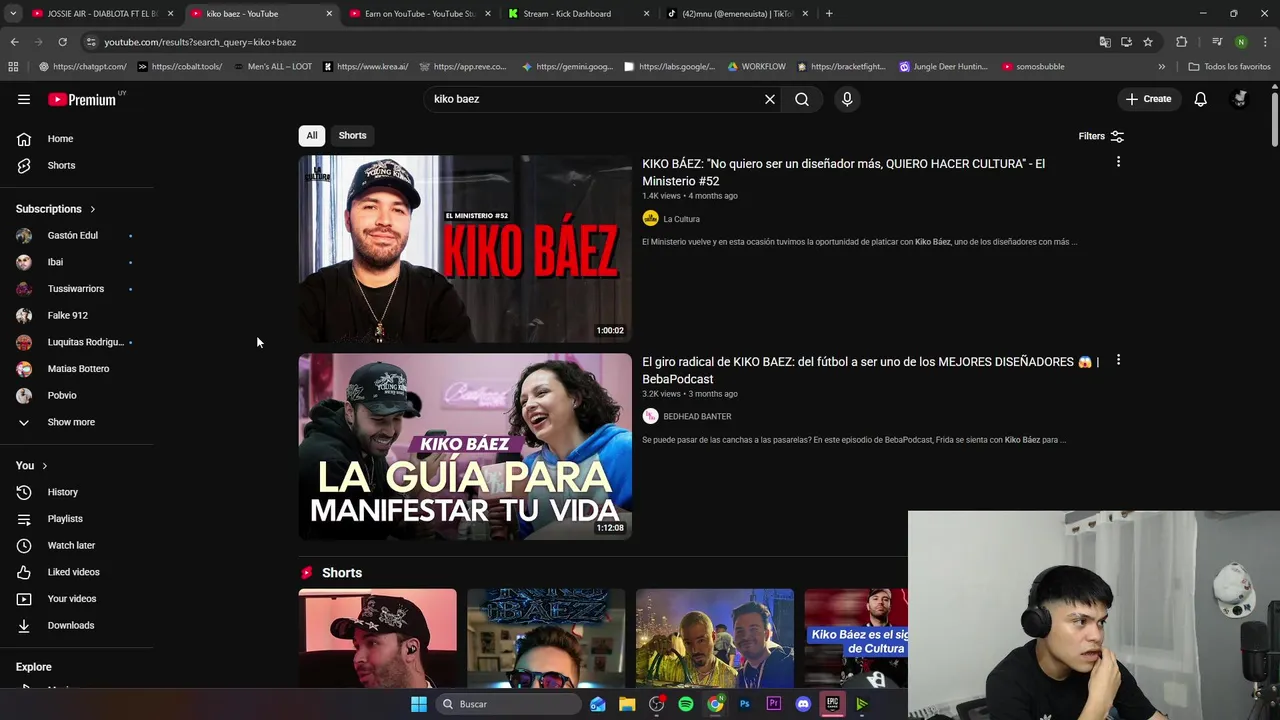Open a new Chrome tab
This screenshot has width=1280, height=720.
[829, 14]
